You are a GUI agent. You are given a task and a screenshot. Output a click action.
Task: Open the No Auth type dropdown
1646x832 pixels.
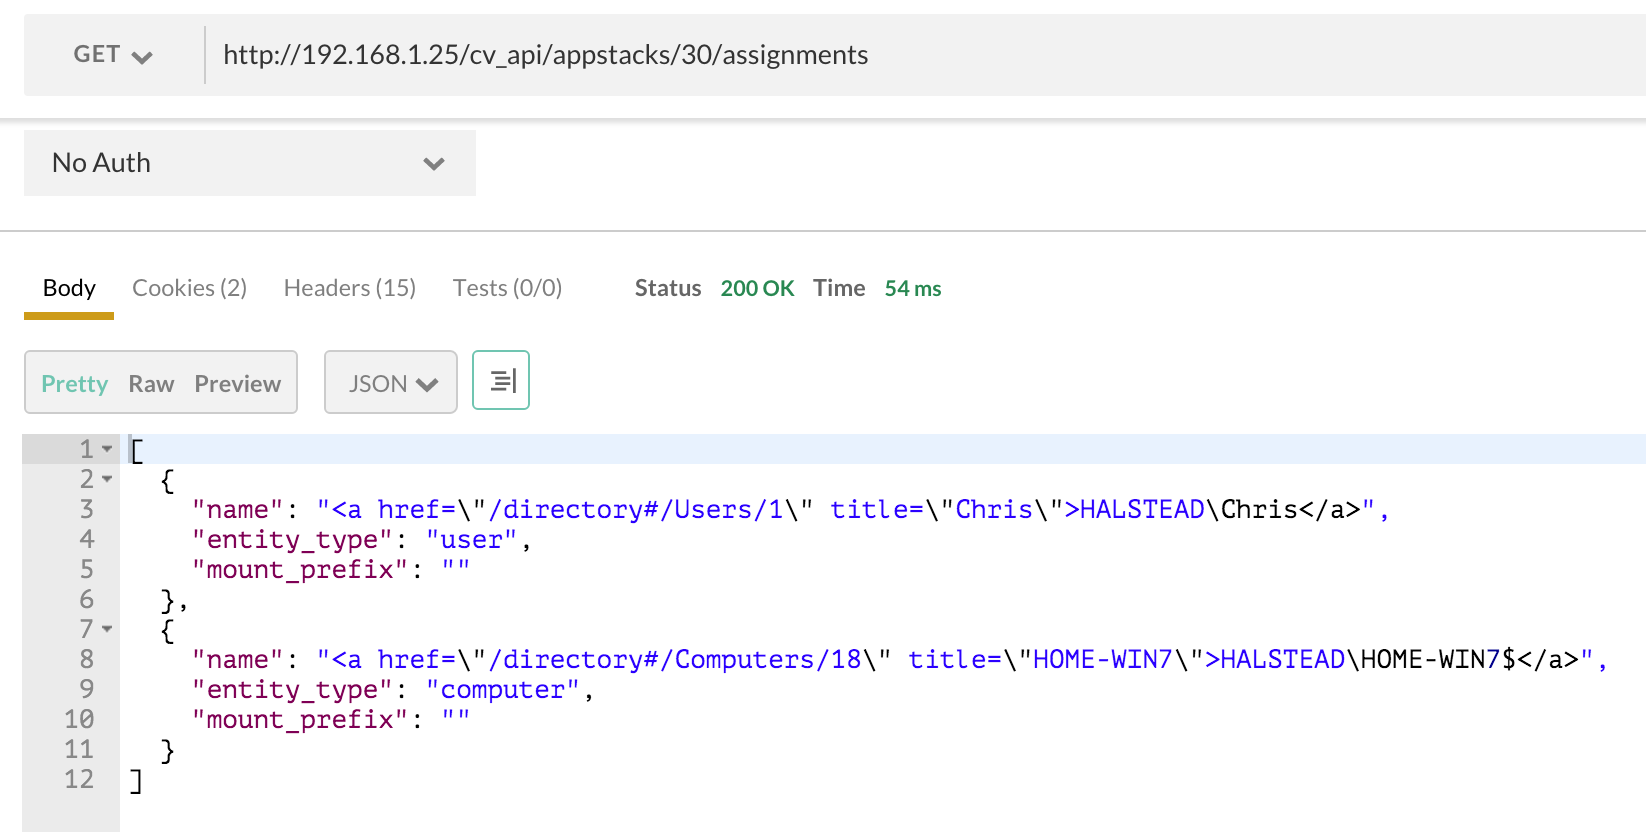click(249, 163)
